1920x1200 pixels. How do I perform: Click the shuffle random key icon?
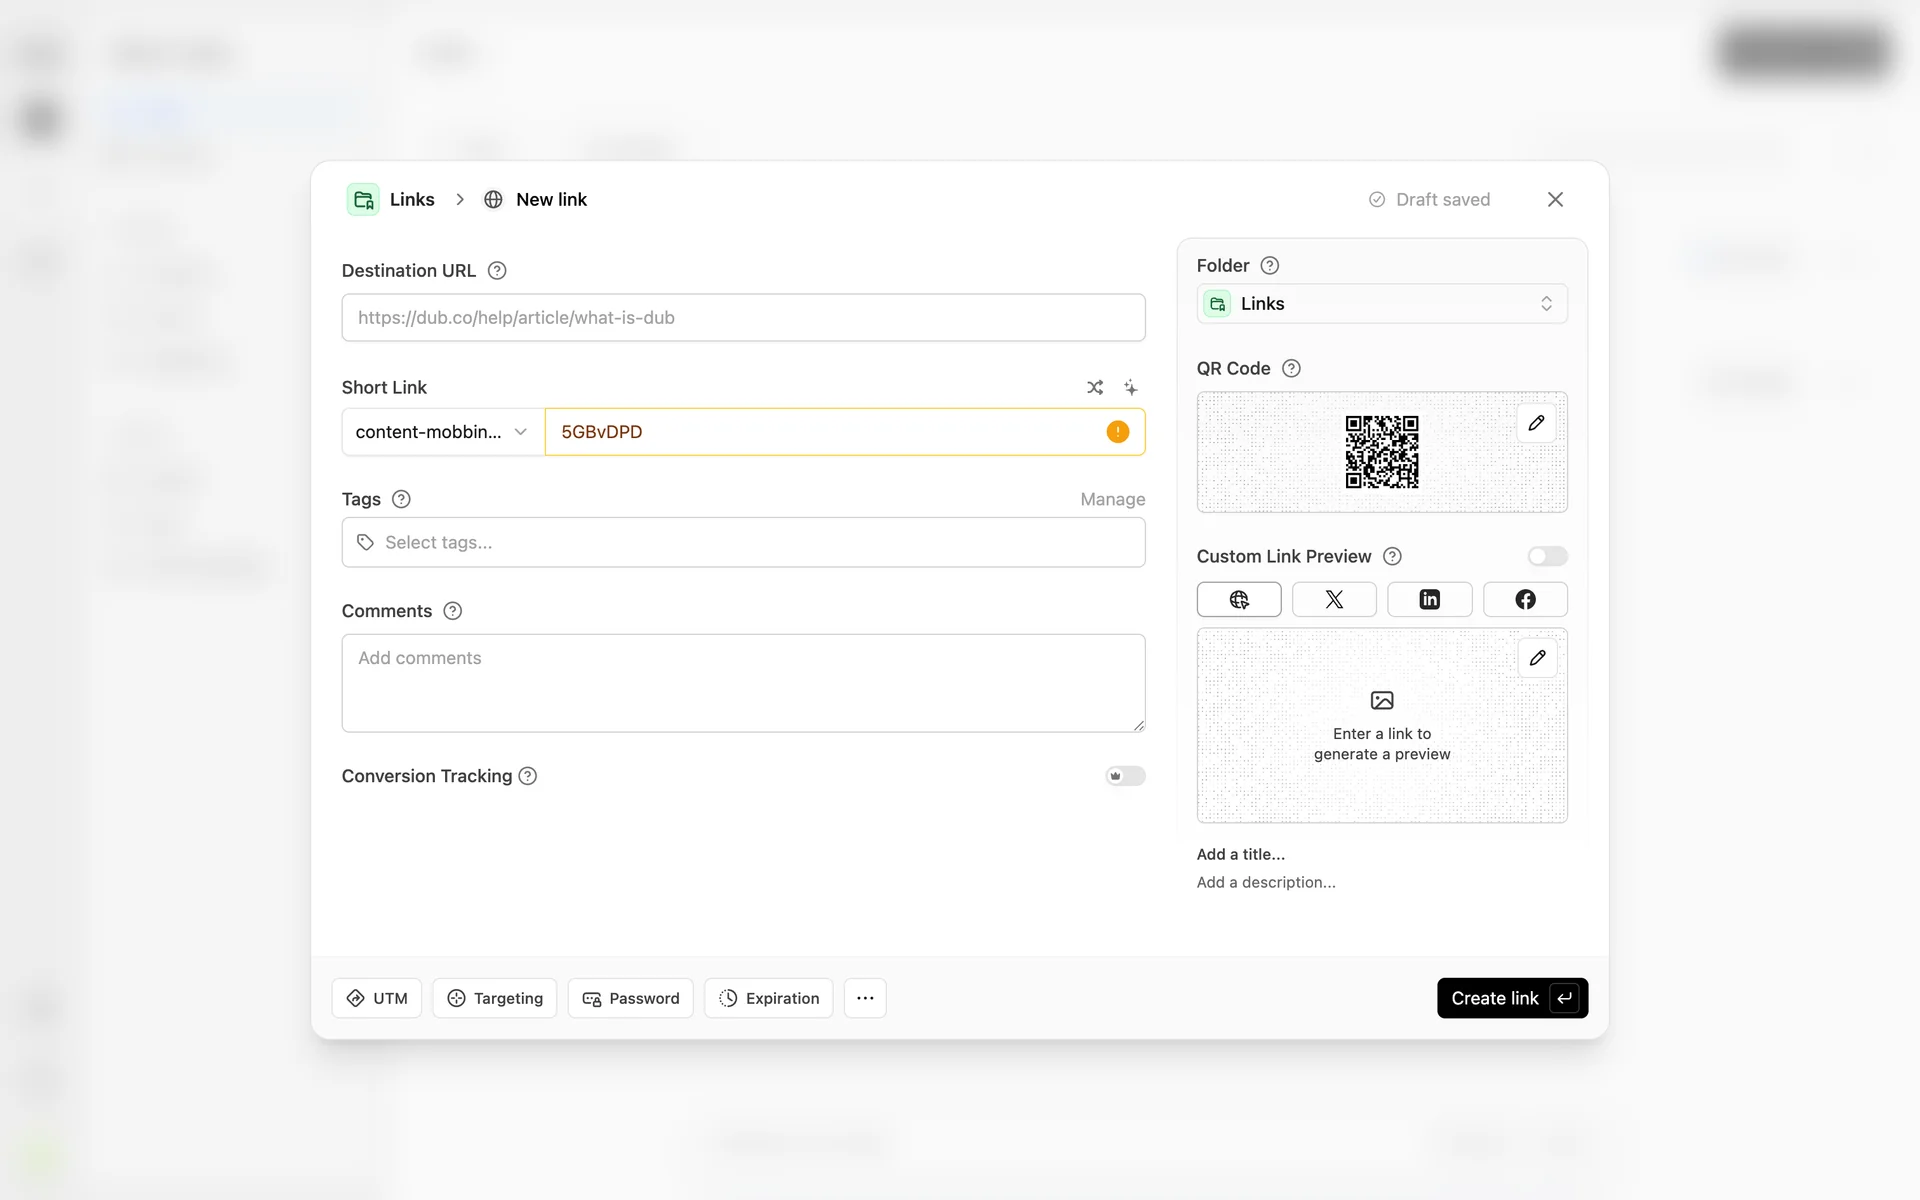point(1095,387)
